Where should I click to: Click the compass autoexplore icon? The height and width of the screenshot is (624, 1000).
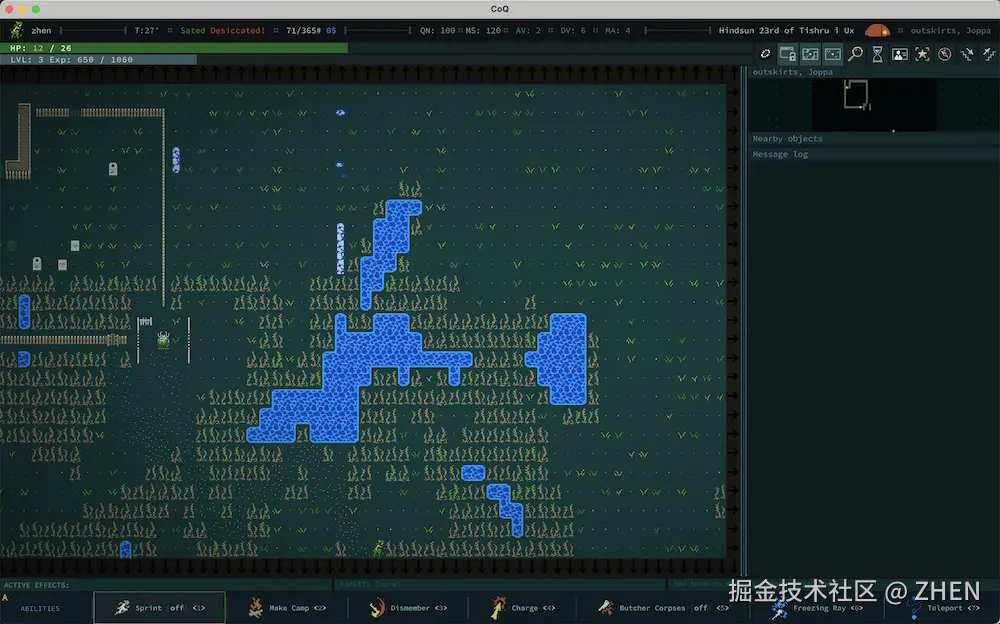pyautogui.click(x=945, y=54)
